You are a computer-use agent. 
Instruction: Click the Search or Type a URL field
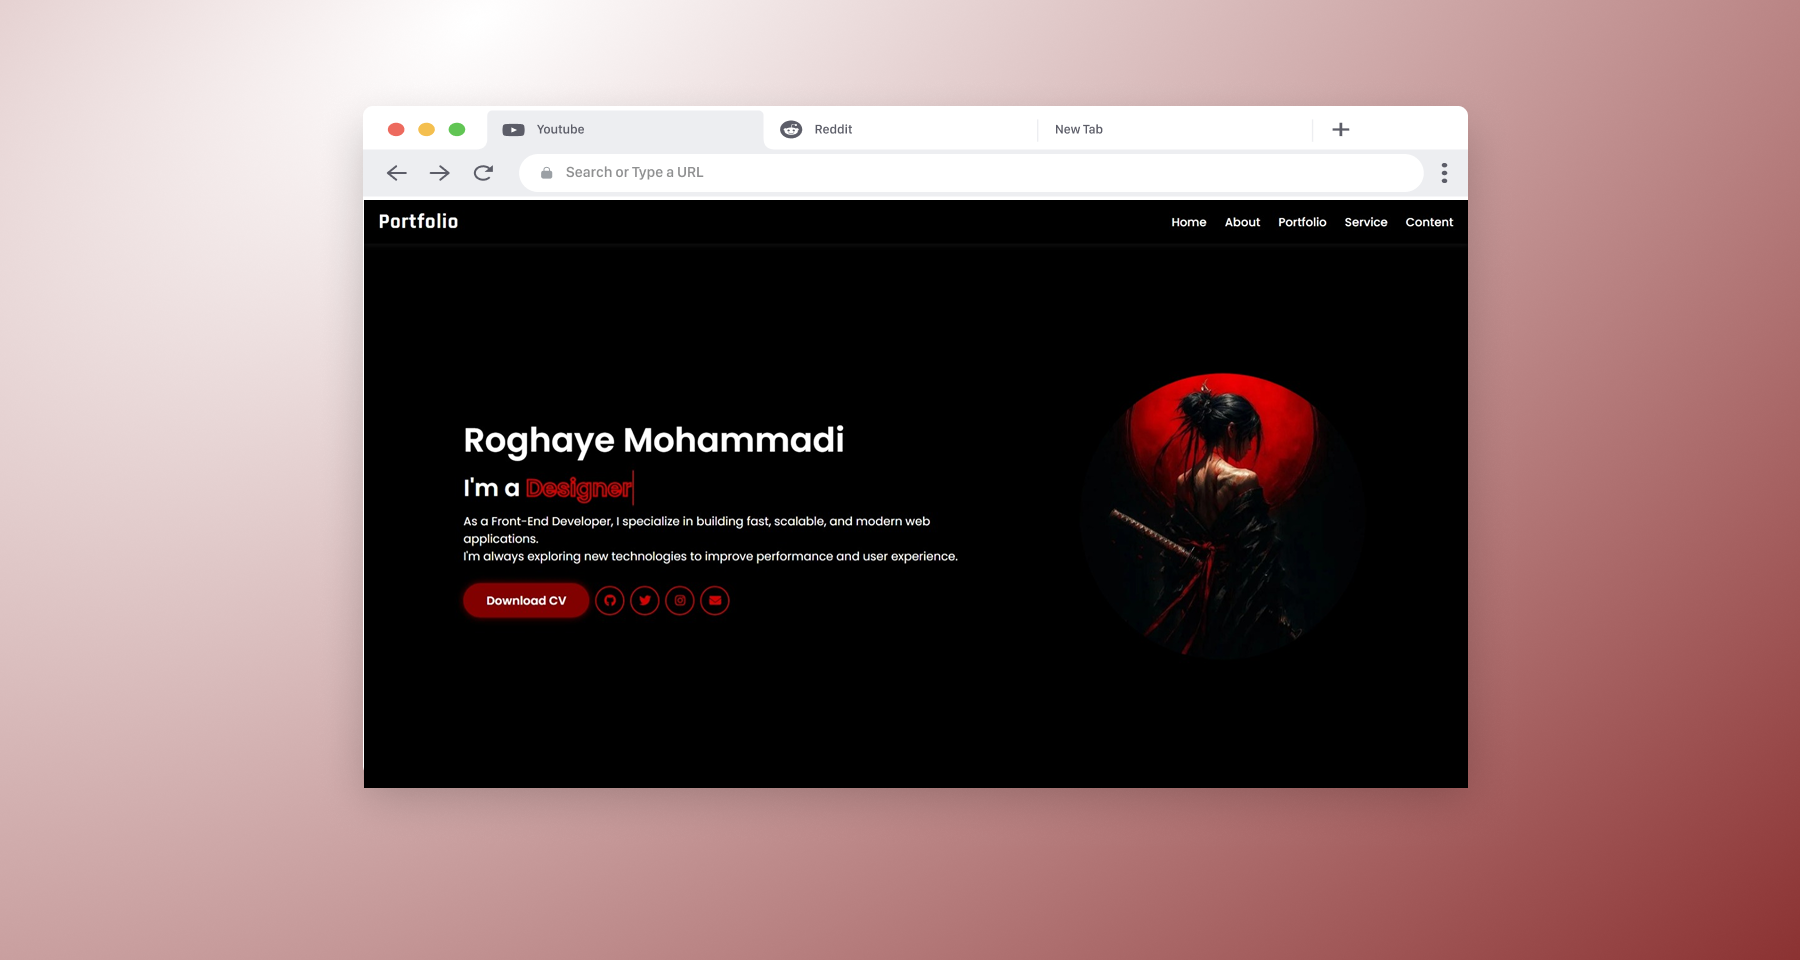pos(970,173)
